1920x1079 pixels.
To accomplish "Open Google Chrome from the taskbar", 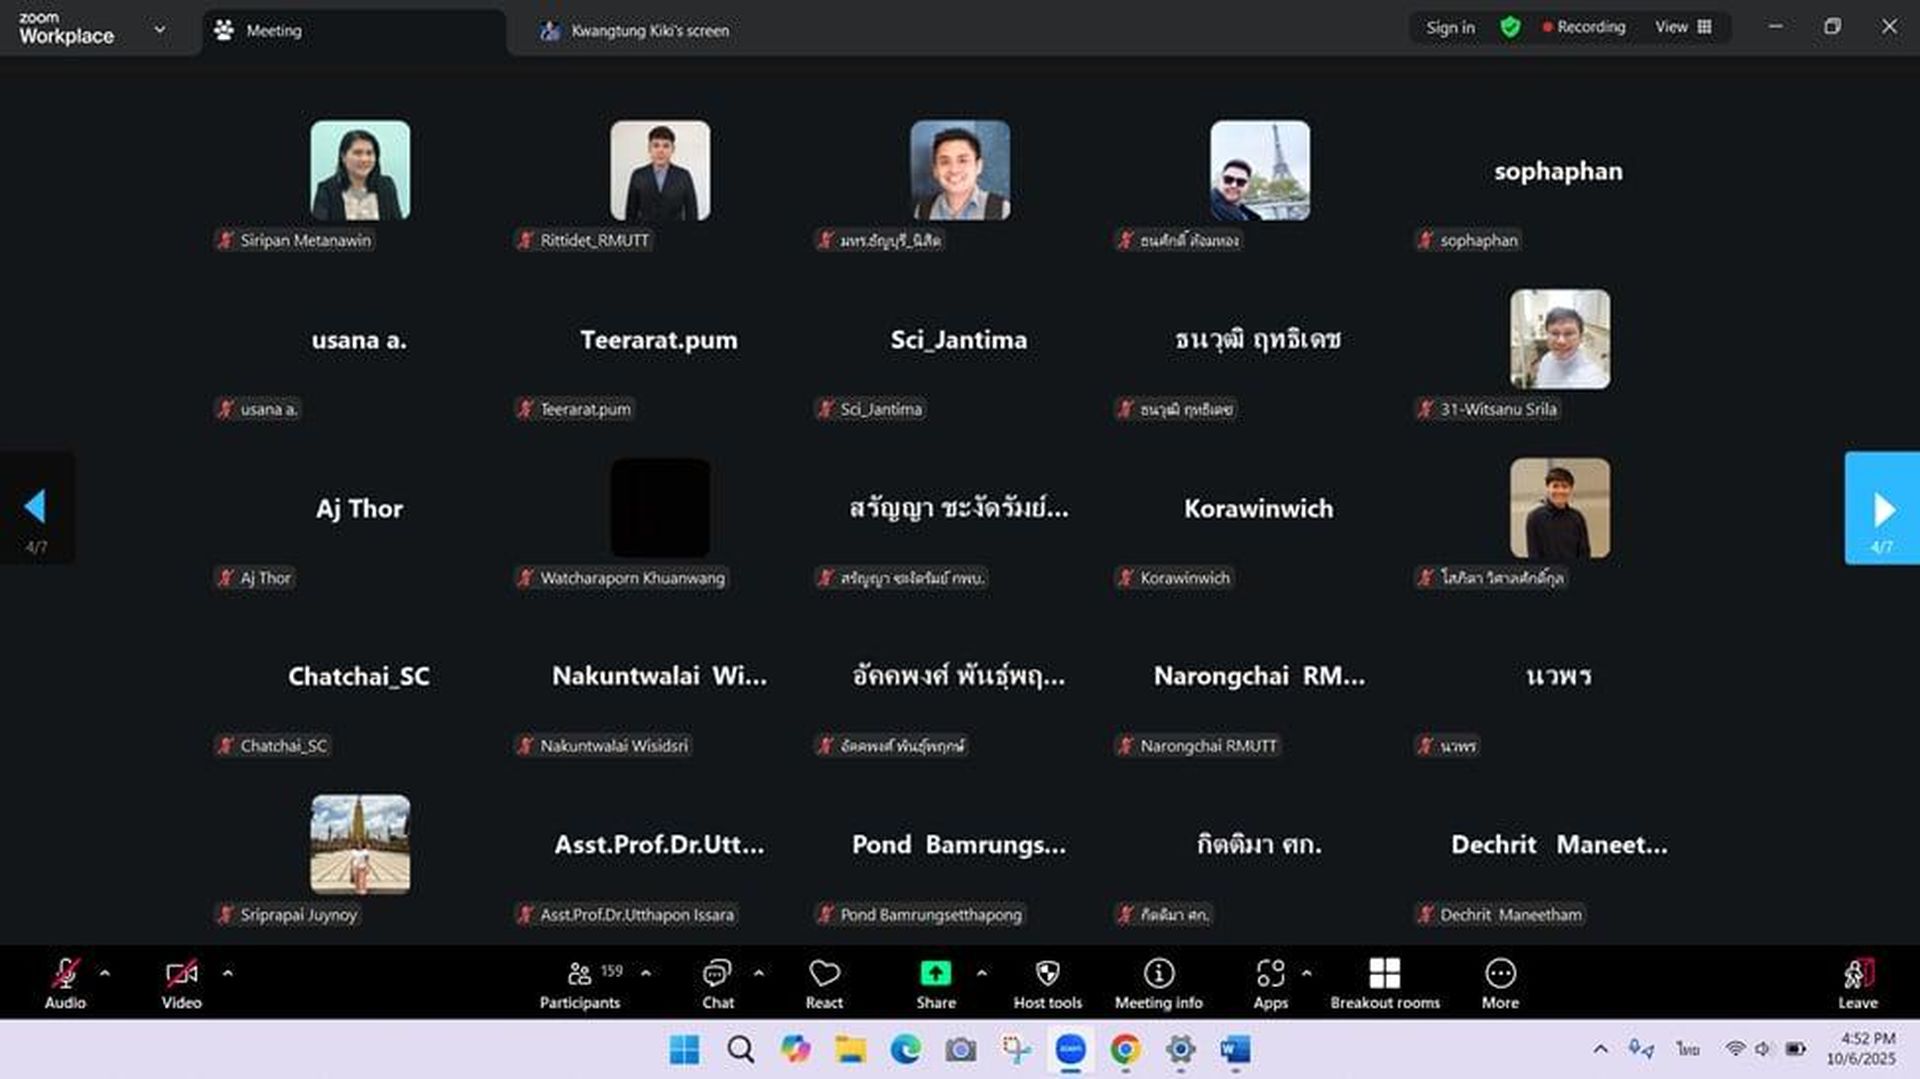I will click(1125, 1049).
